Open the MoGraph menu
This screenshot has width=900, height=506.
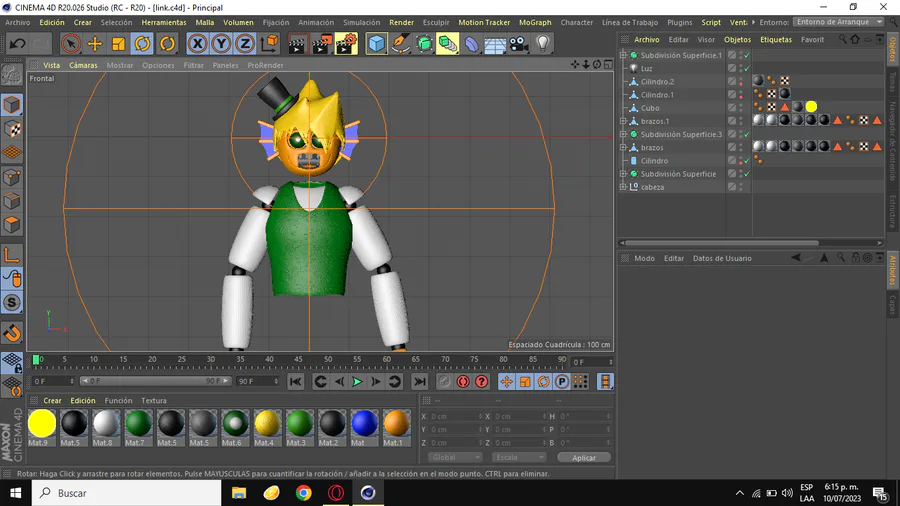click(x=535, y=22)
